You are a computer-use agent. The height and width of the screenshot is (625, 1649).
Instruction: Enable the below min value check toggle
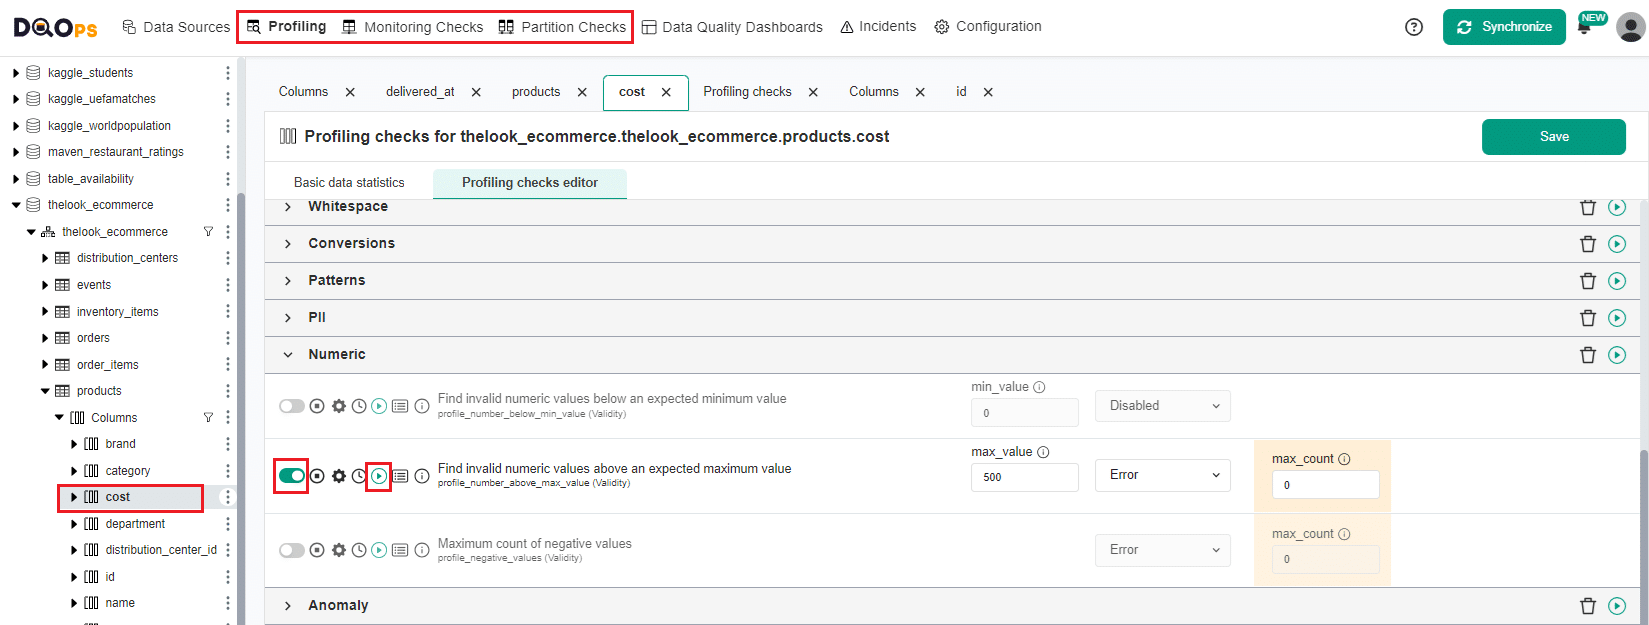pos(292,406)
